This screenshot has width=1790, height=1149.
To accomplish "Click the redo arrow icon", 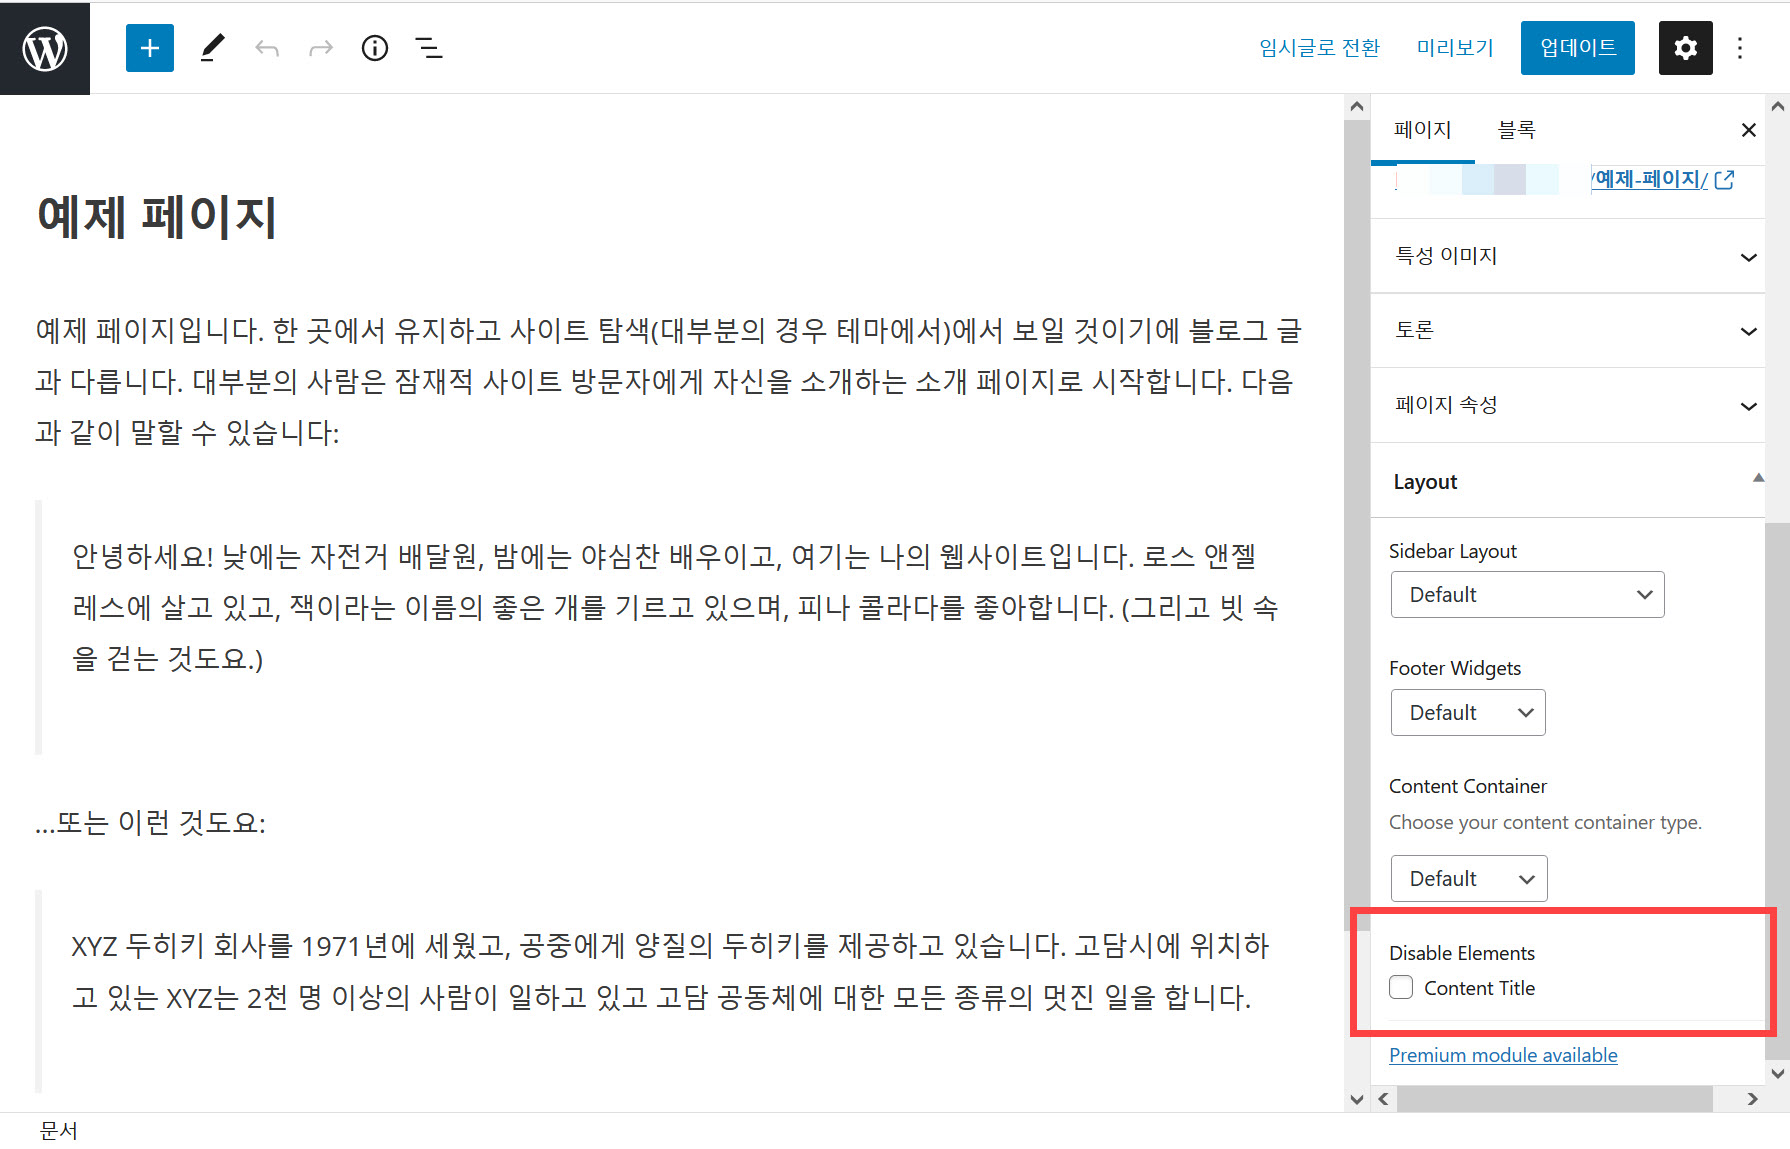I will coord(320,47).
